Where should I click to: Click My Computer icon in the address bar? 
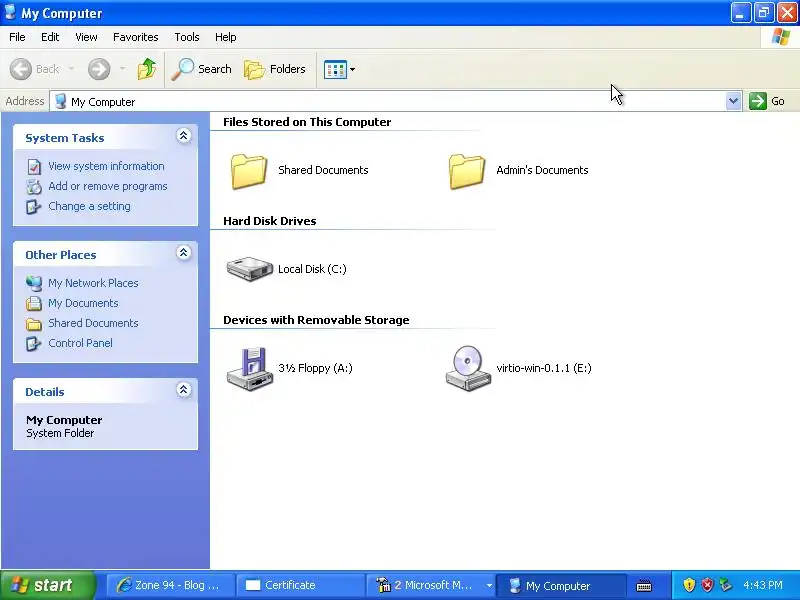click(60, 101)
